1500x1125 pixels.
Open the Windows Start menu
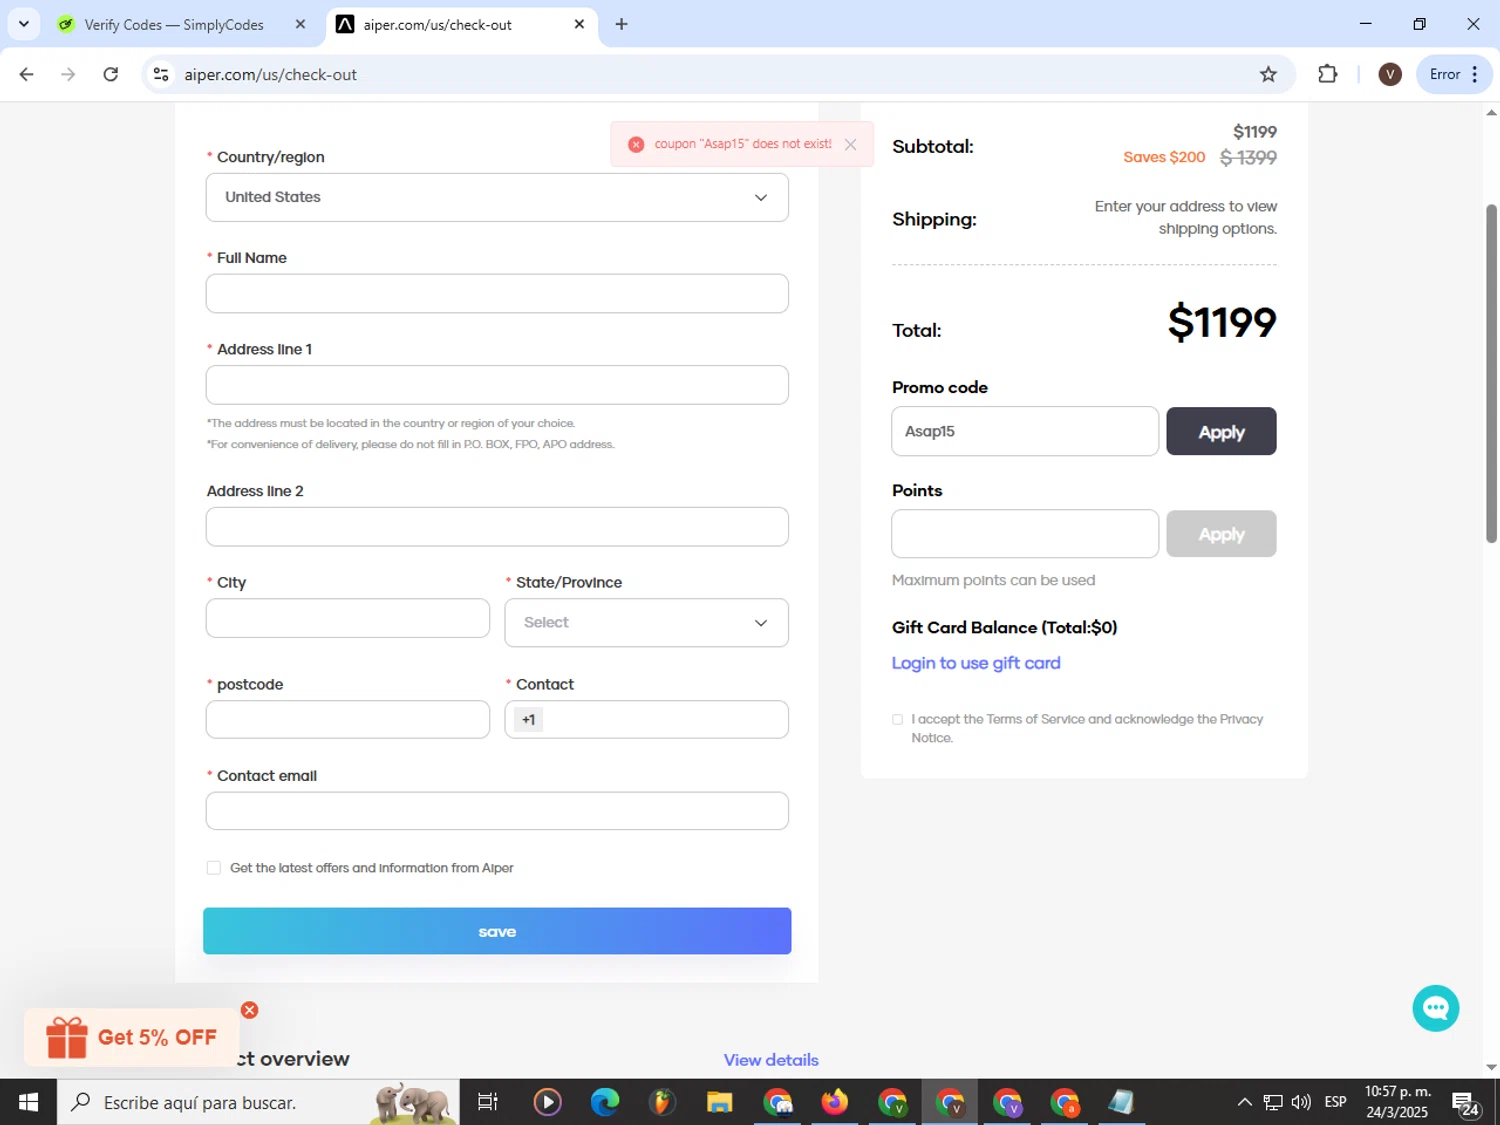pyautogui.click(x=28, y=1102)
